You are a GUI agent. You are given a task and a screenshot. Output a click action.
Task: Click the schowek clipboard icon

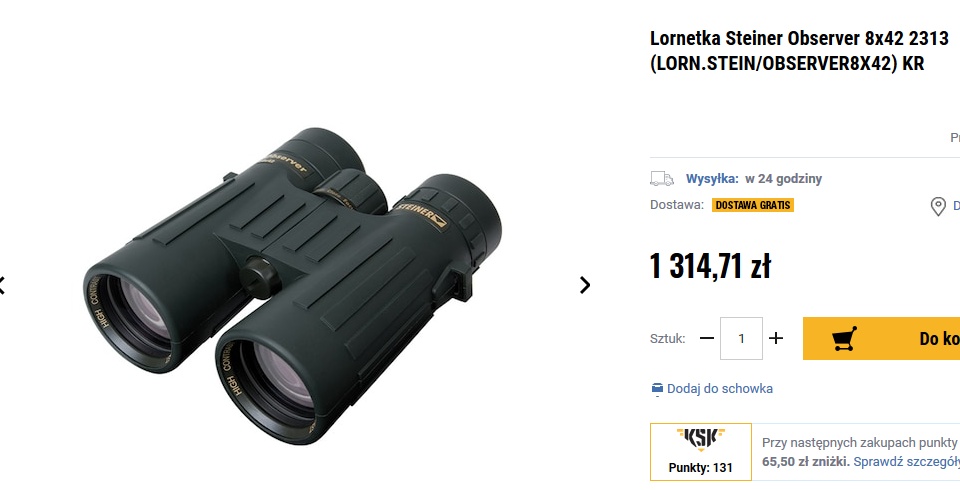(x=657, y=389)
